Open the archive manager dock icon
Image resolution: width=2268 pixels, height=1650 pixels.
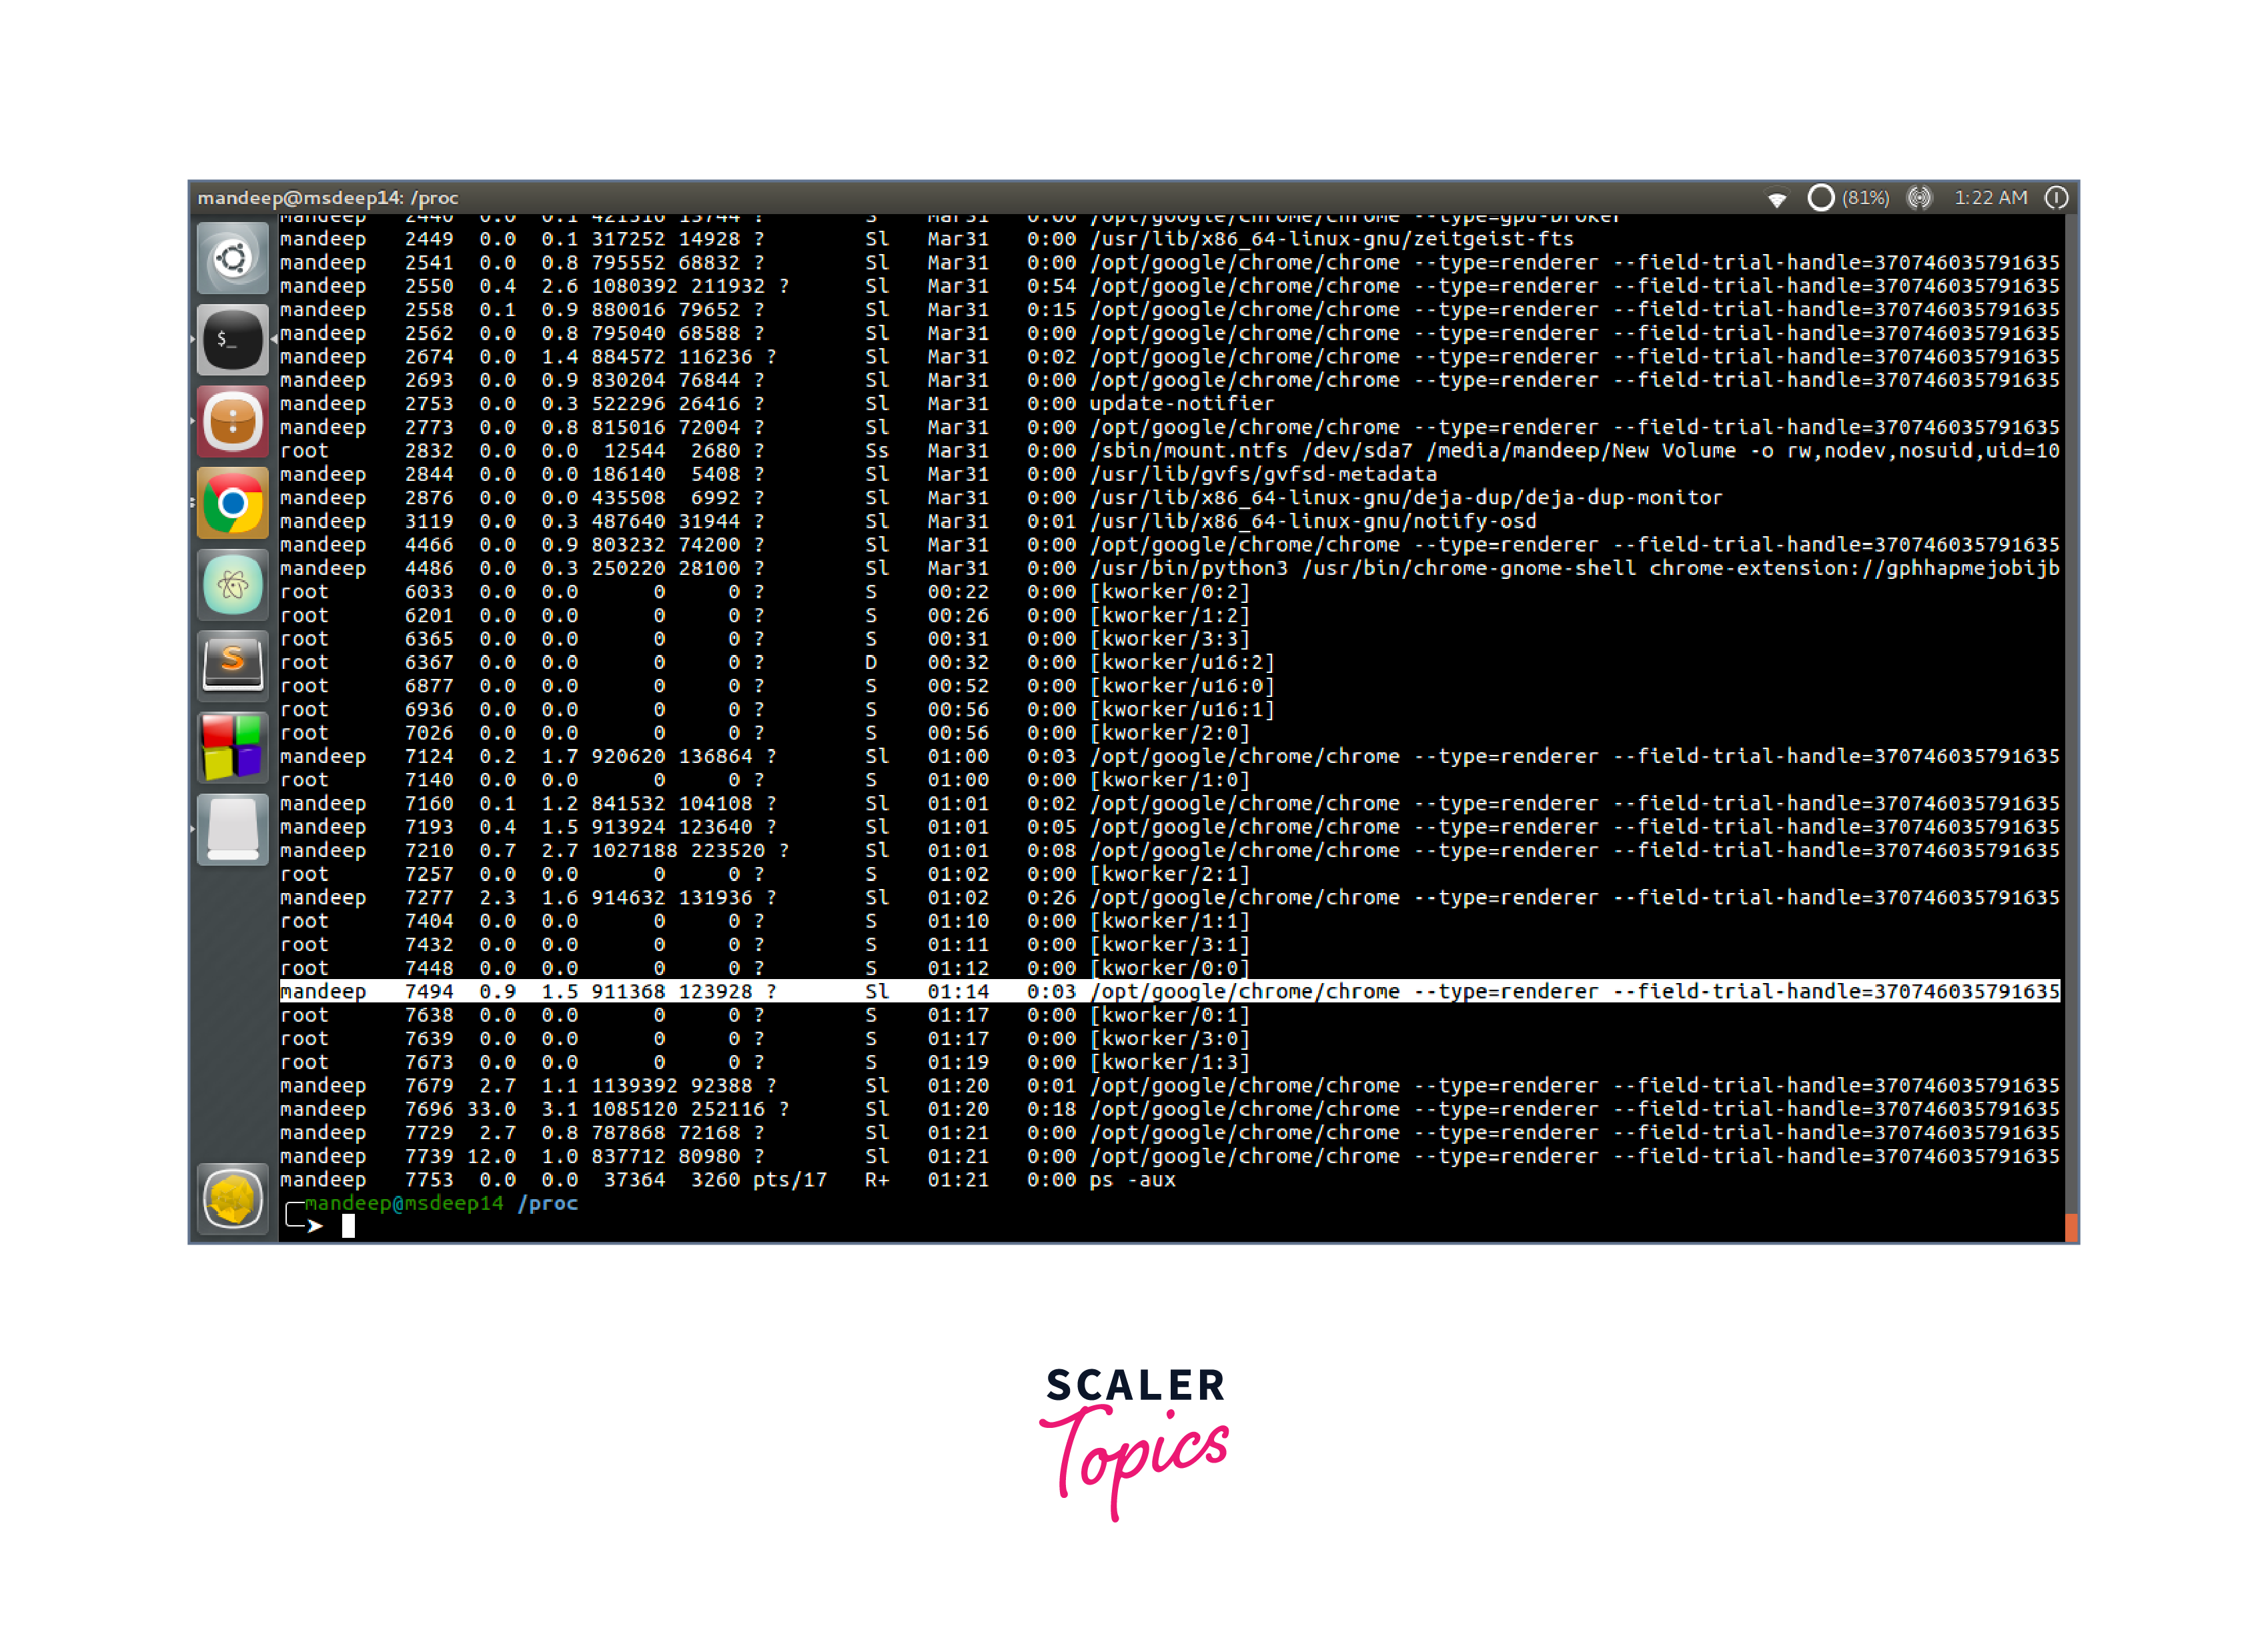coord(232,422)
